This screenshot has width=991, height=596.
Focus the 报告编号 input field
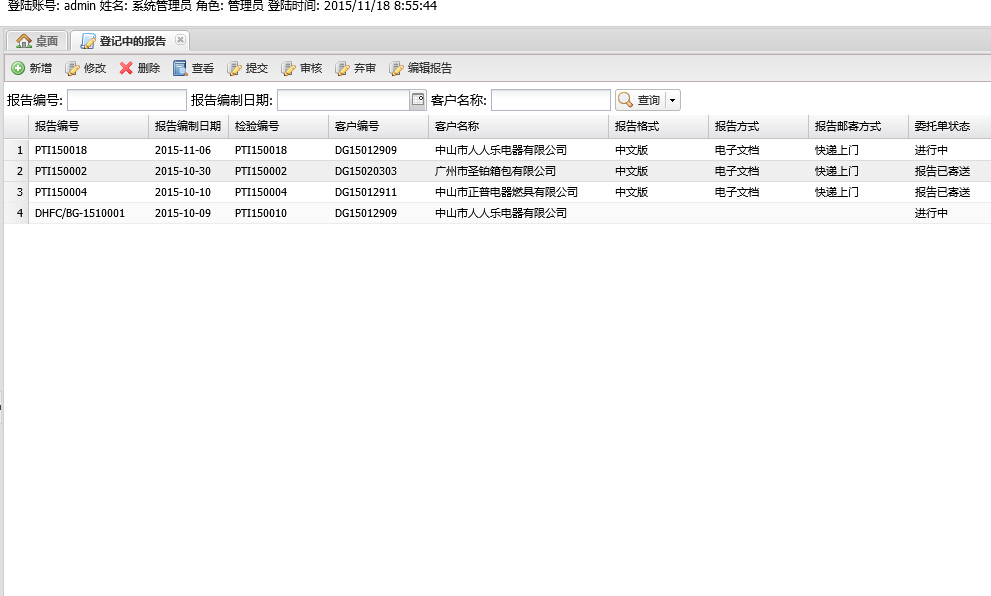click(x=127, y=100)
